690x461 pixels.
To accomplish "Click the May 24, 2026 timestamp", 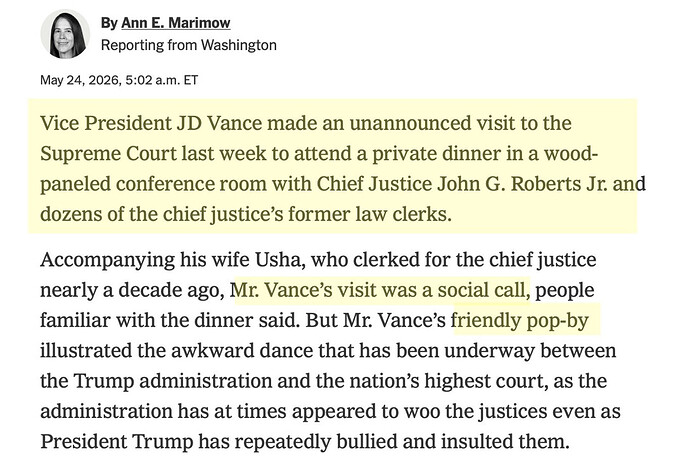I will (119, 80).
